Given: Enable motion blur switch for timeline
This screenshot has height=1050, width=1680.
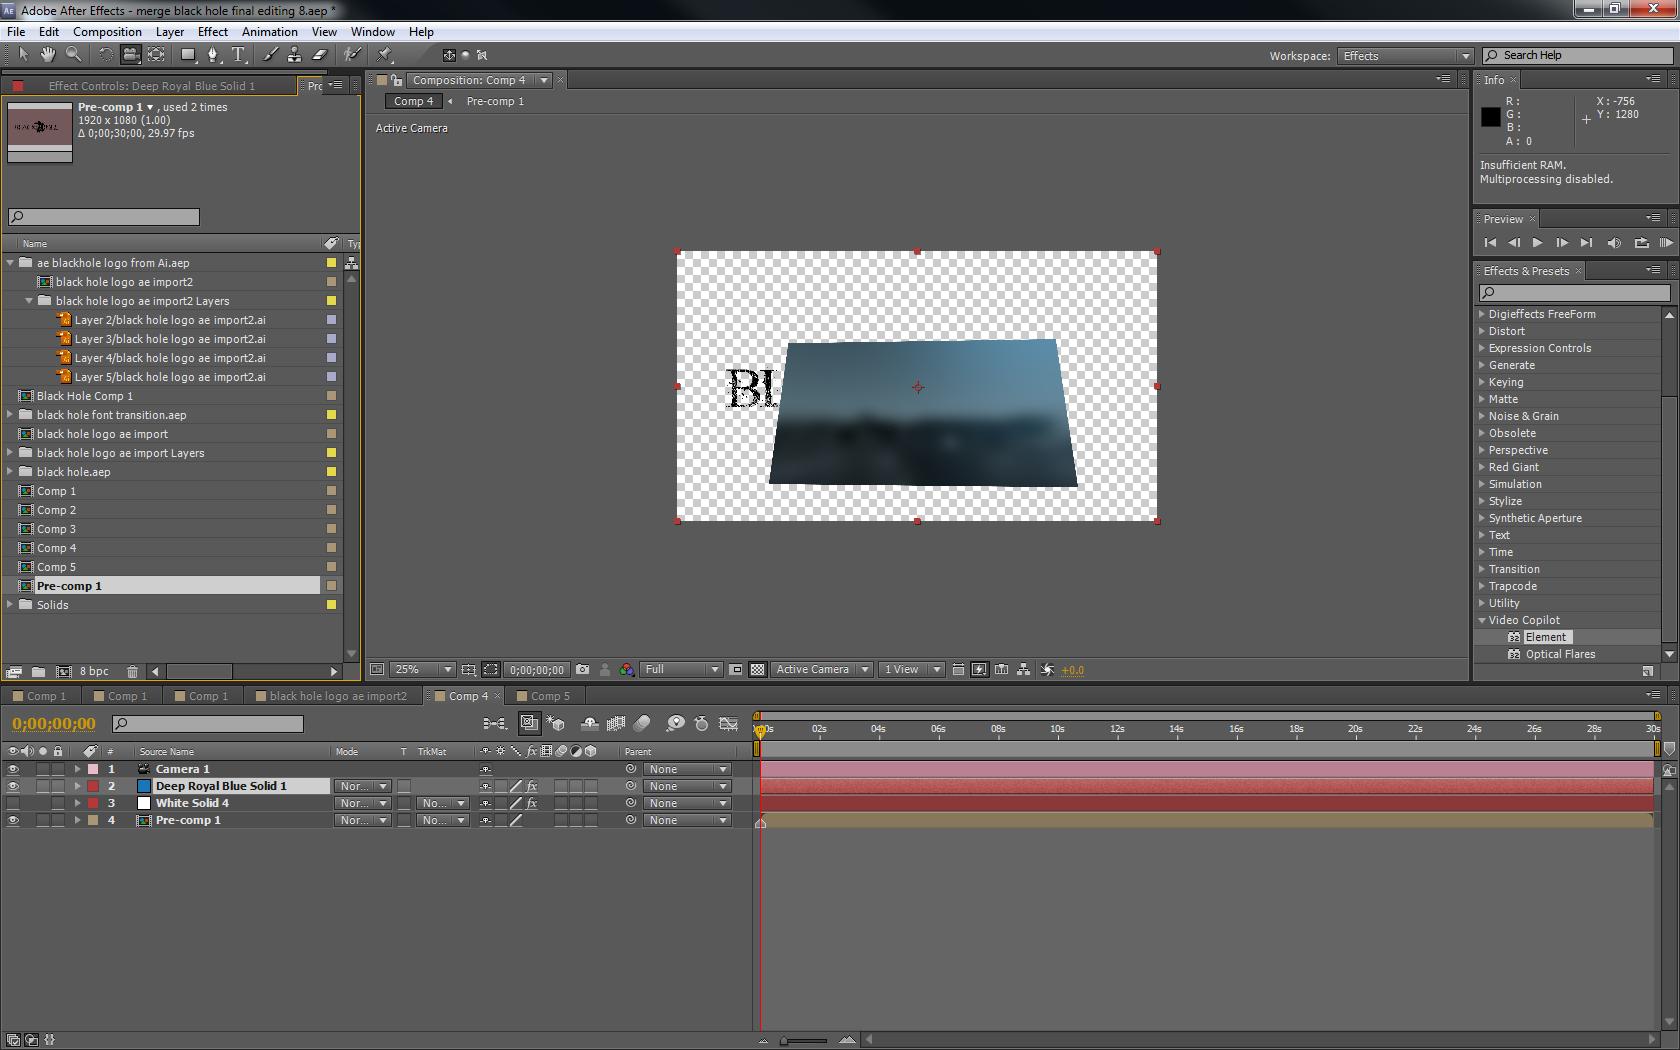Looking at the screenshot, I should point(643,723).
